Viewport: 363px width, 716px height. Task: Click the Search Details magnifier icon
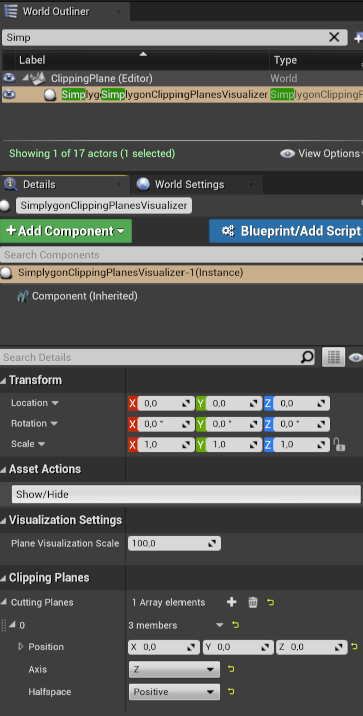(307, 357)
